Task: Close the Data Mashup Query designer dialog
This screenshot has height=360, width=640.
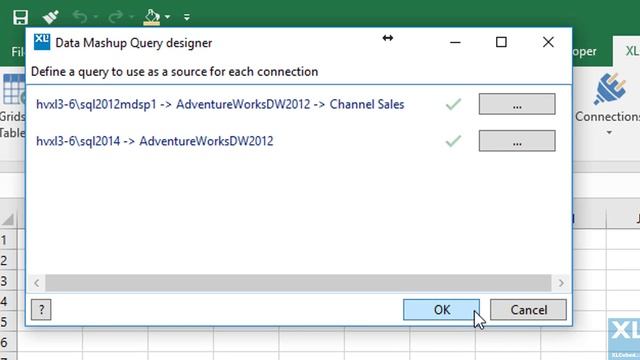Action: [548, 42]
